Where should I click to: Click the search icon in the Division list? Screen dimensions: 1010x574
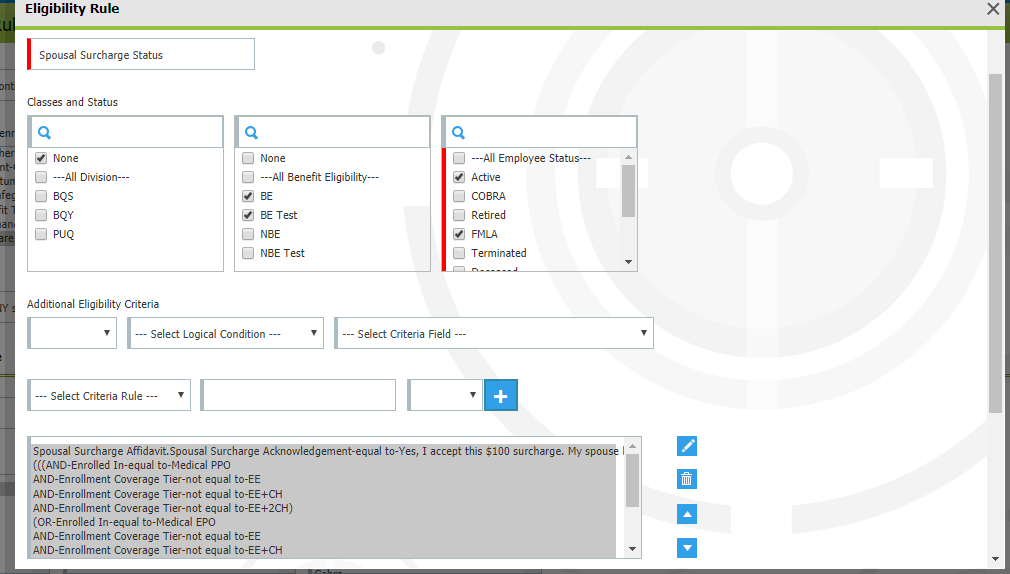44,132
